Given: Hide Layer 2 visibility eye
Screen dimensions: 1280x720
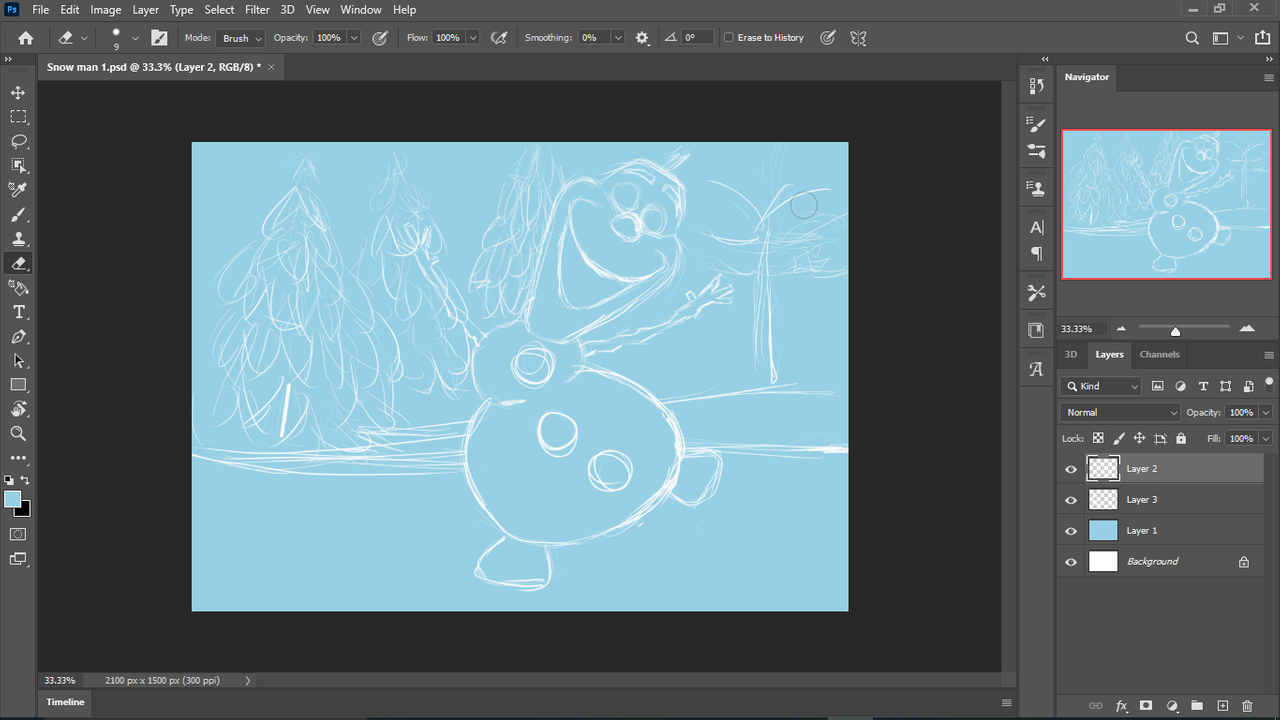Looking at the screenshot, I should [1071, 469].
